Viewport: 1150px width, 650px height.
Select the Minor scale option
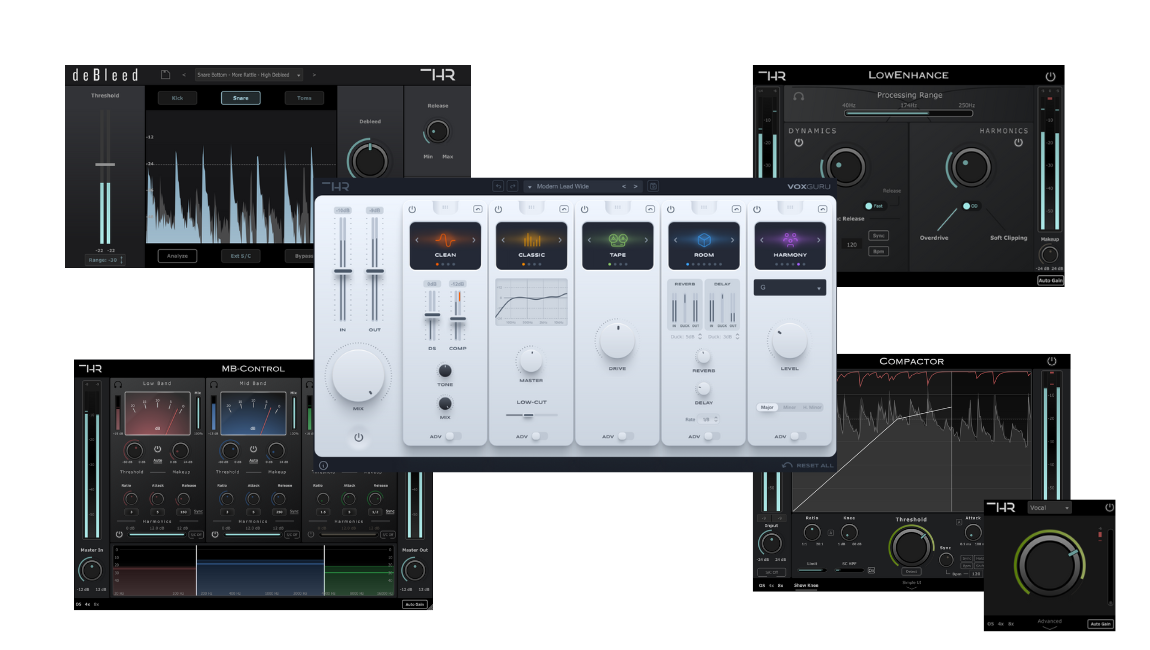(789, 407)
